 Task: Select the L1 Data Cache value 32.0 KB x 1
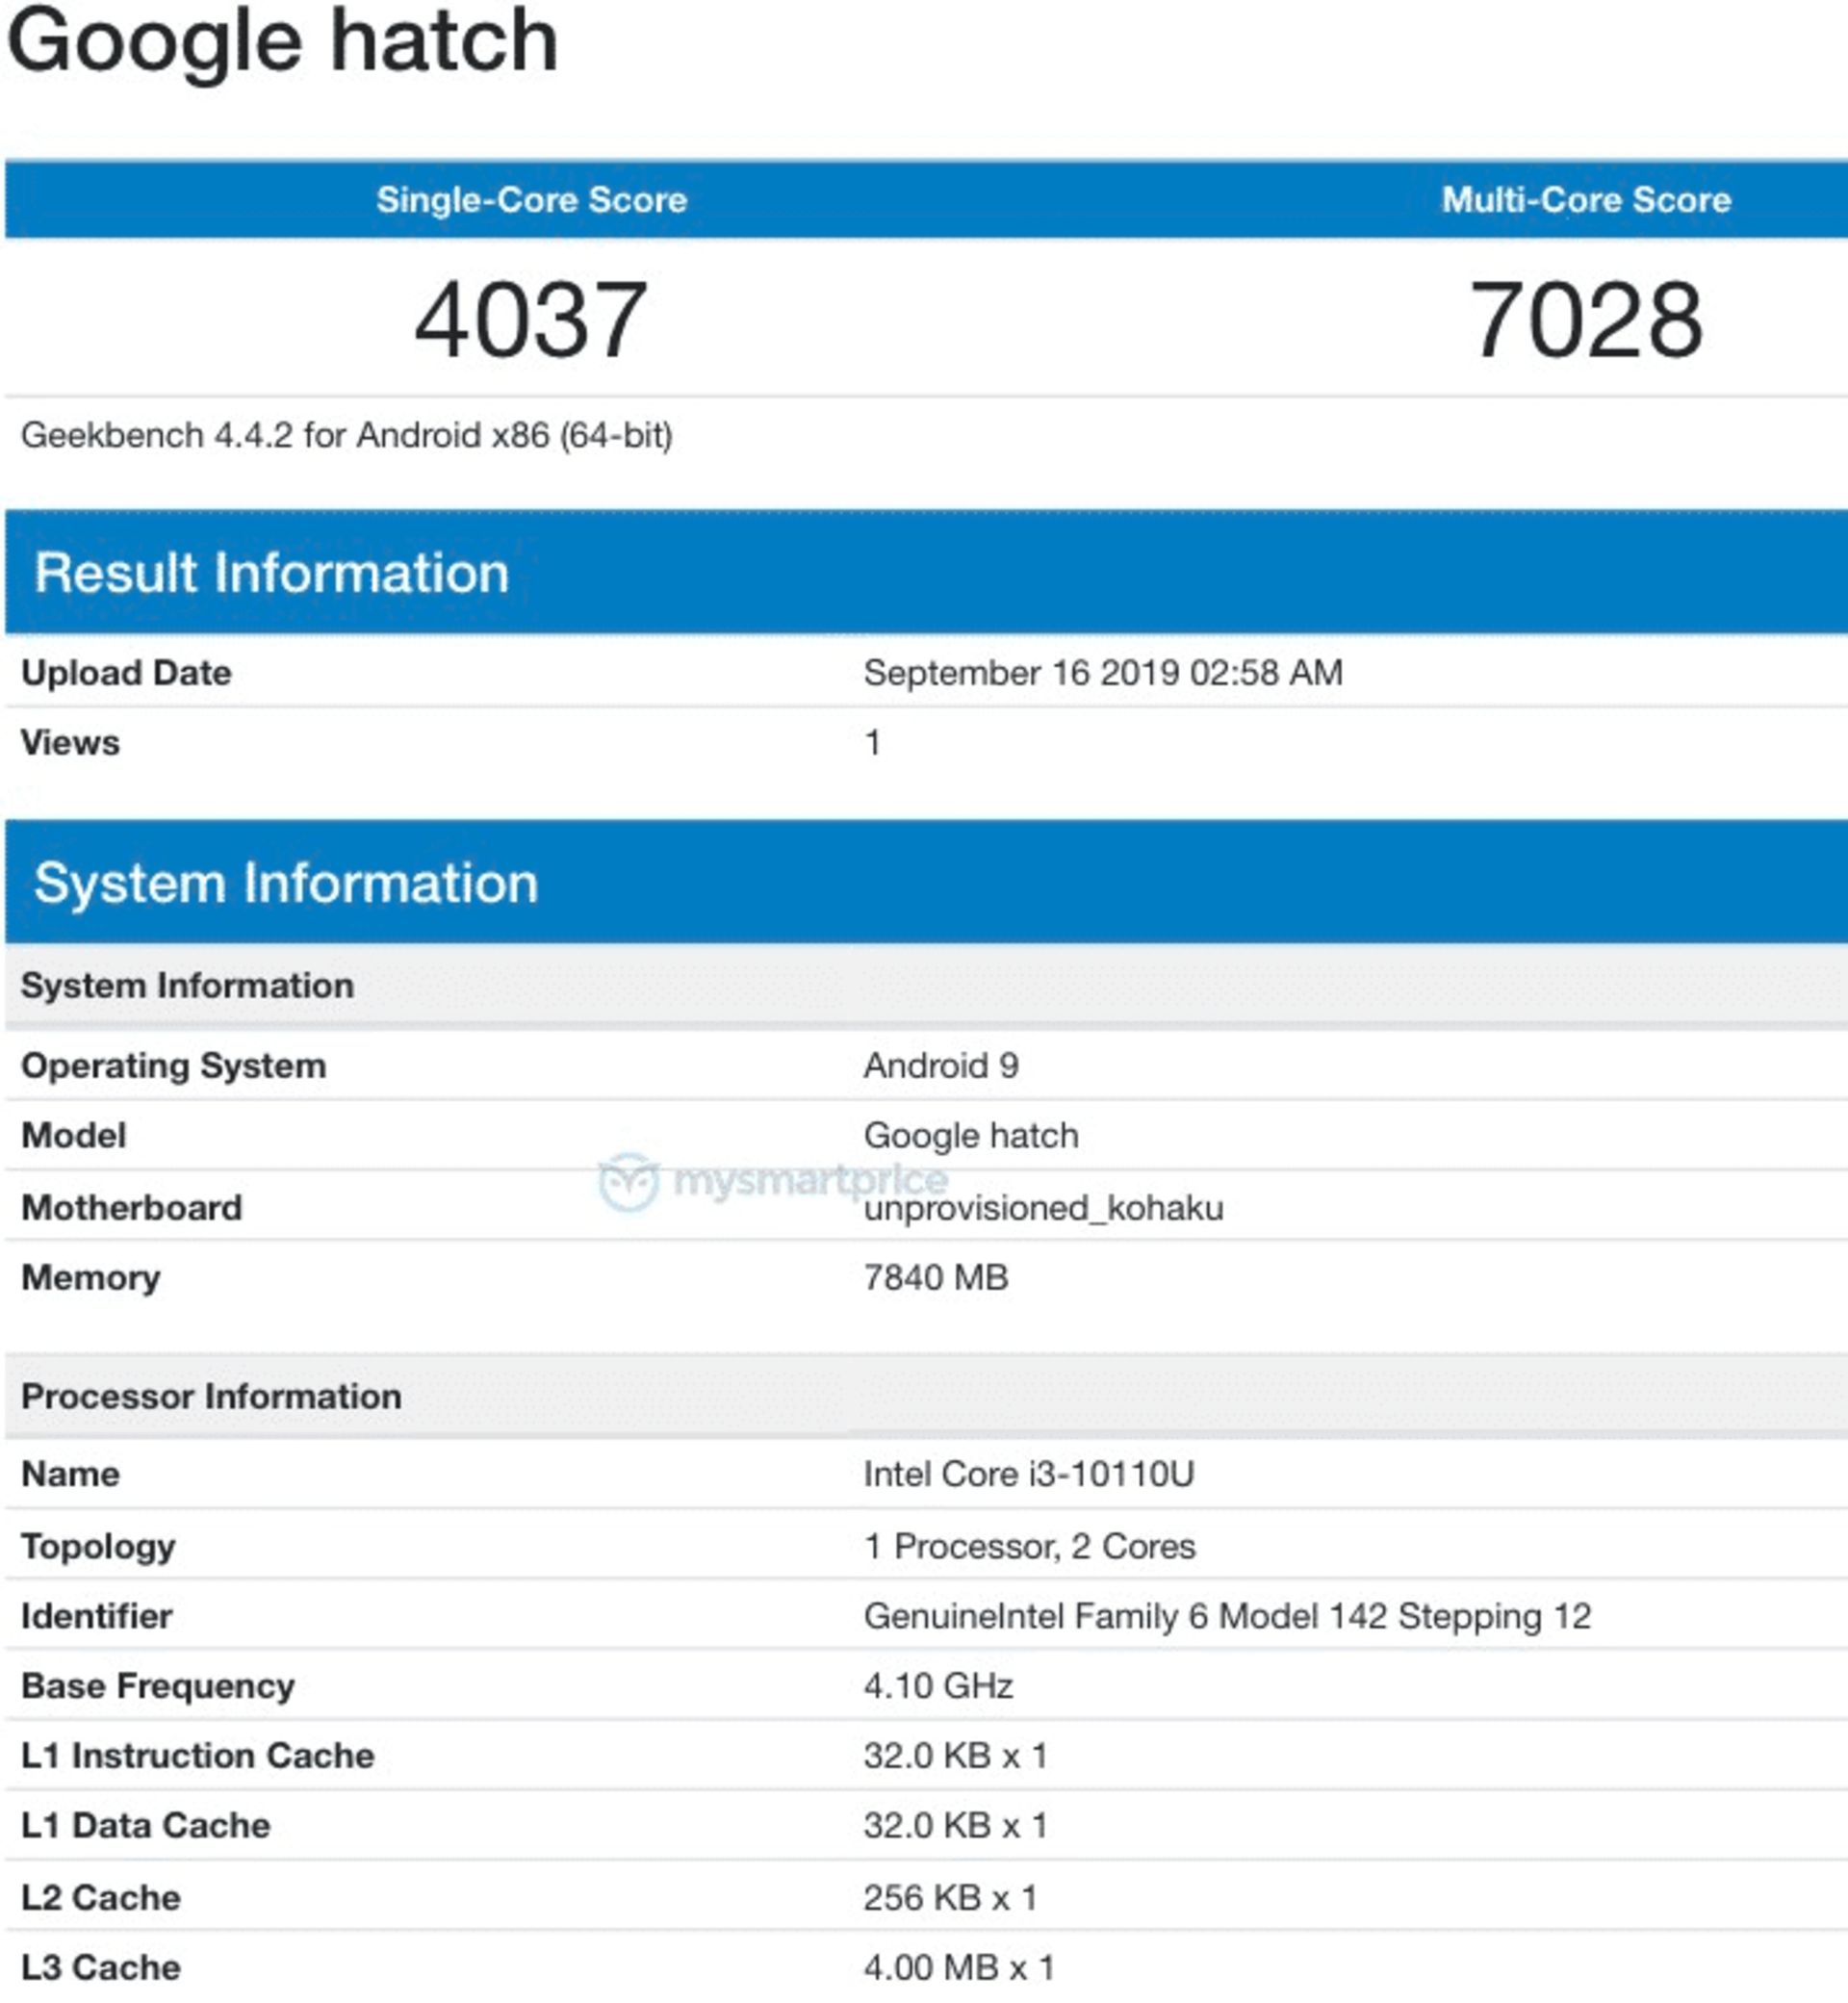pyautogui.click(x=955, y=1827)
